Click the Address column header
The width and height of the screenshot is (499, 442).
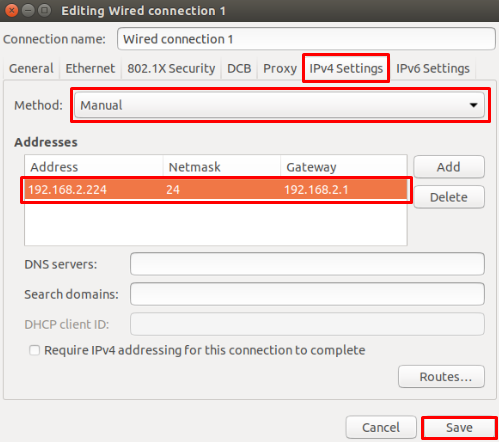(x=94, y=167)
